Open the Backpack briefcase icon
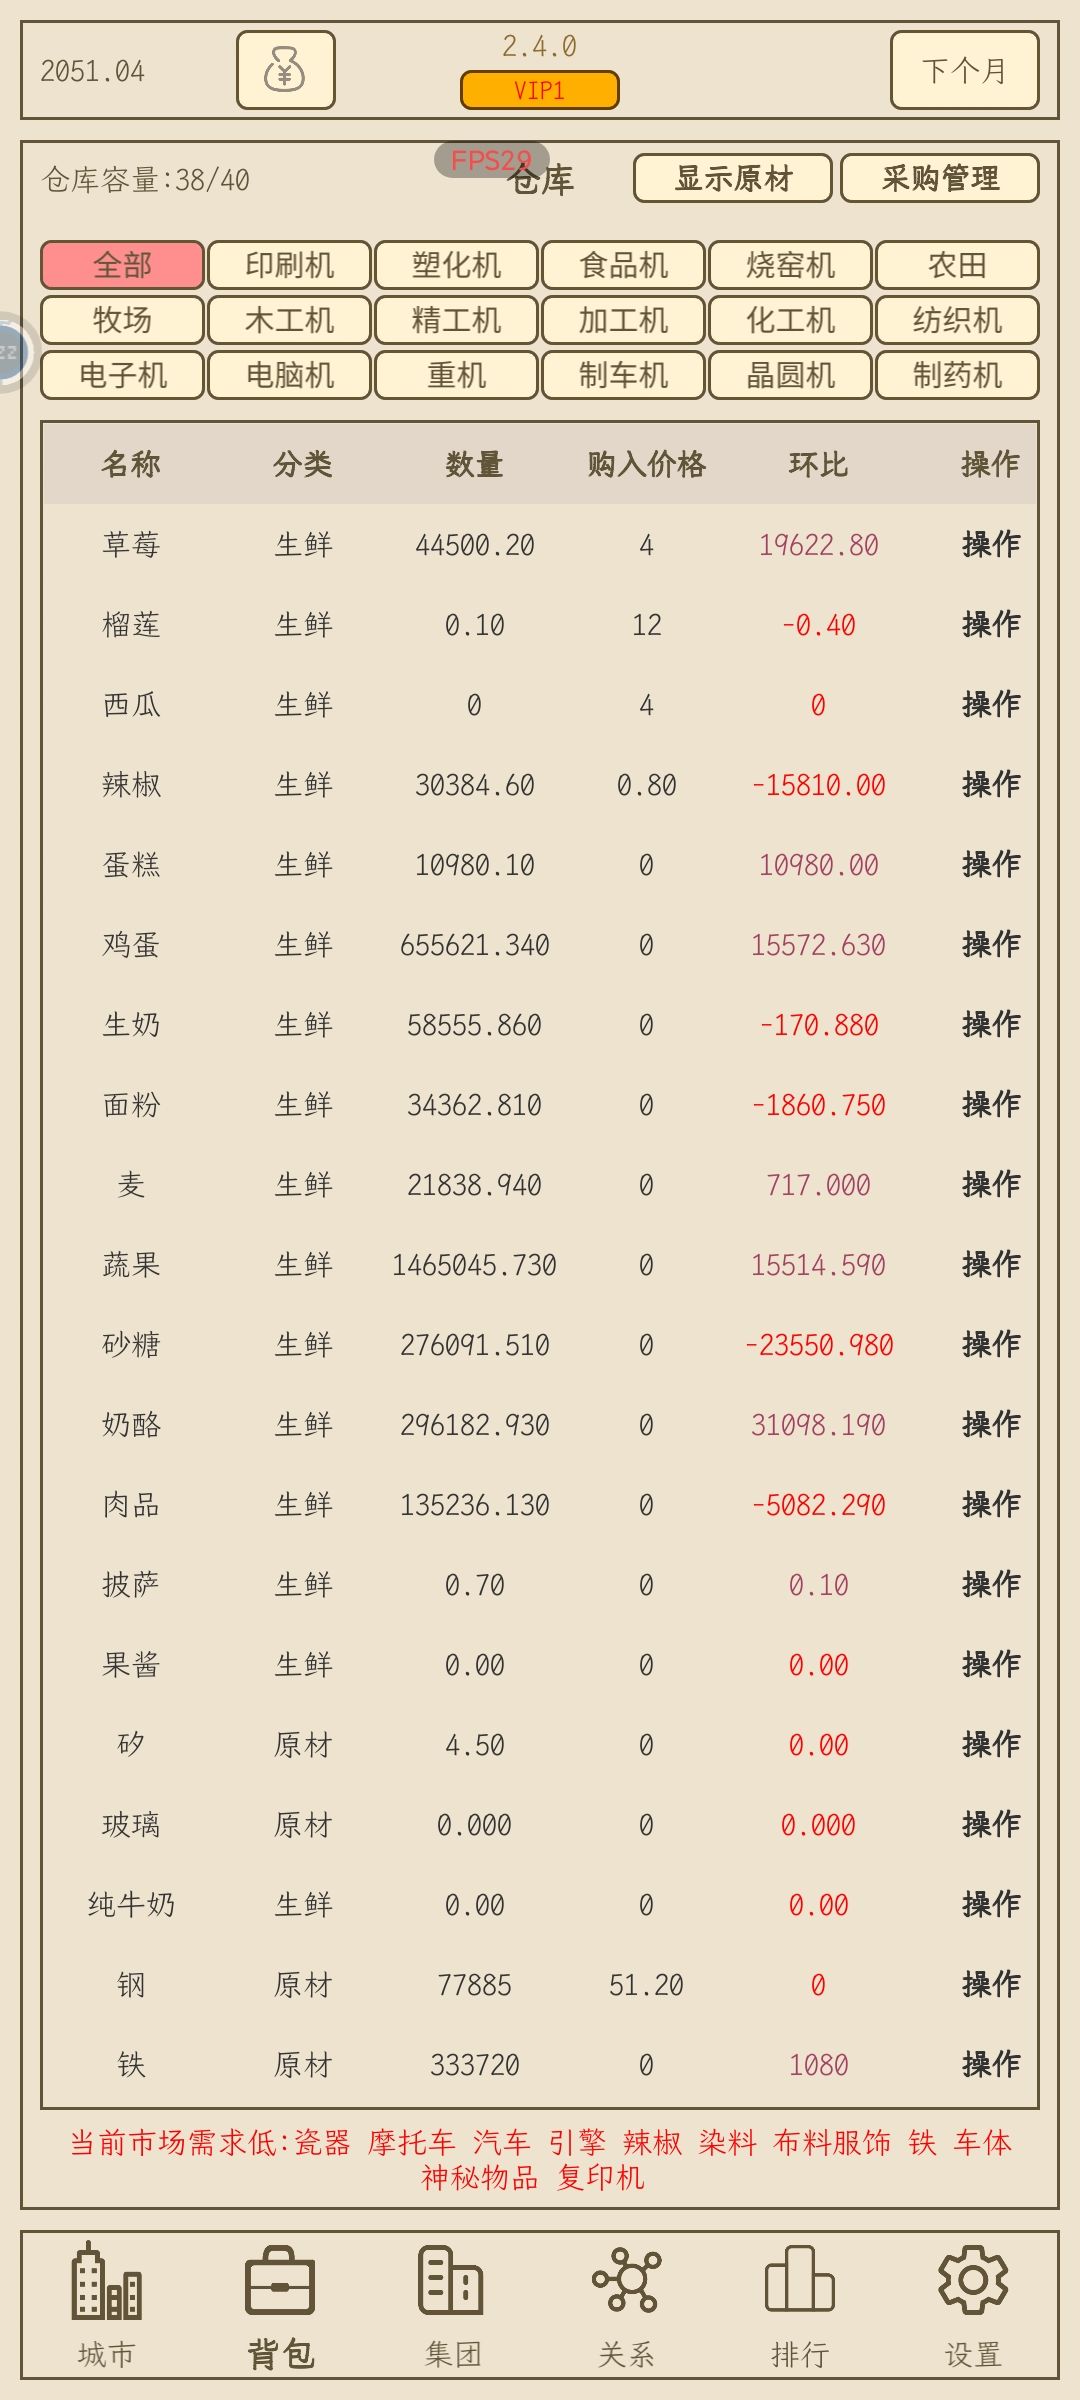1080x2400 pixels. (280, 2282)
